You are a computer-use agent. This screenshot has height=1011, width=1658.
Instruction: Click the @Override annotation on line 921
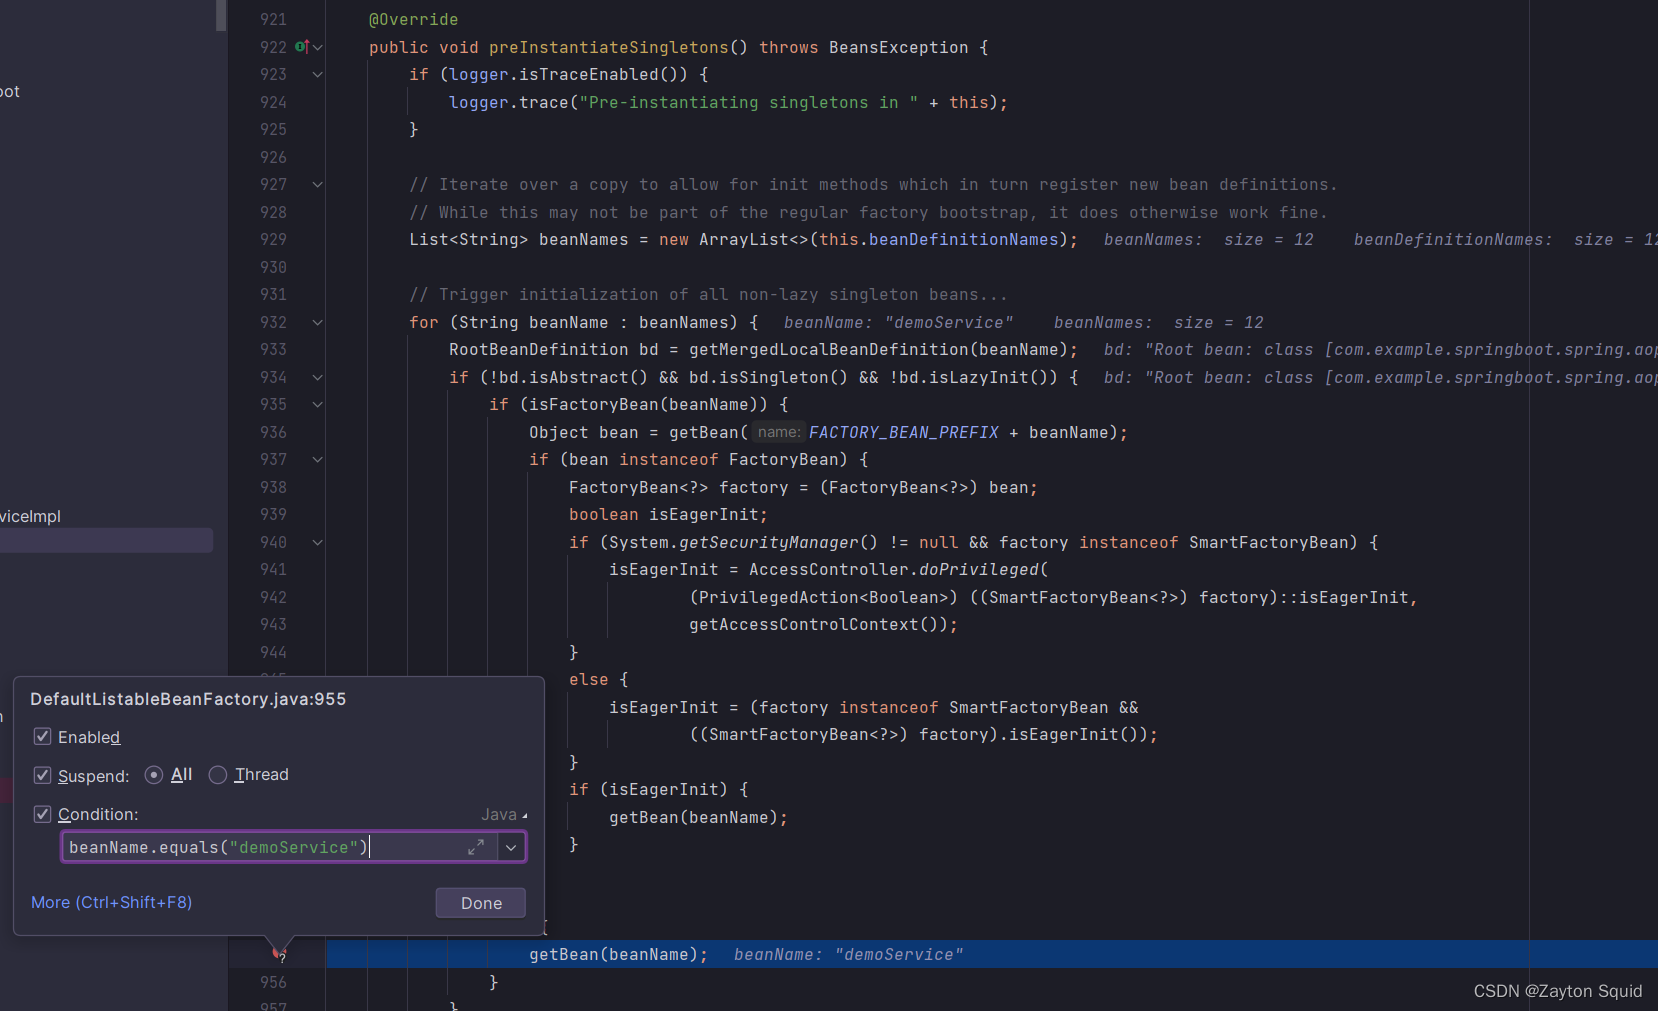point(413,20)
